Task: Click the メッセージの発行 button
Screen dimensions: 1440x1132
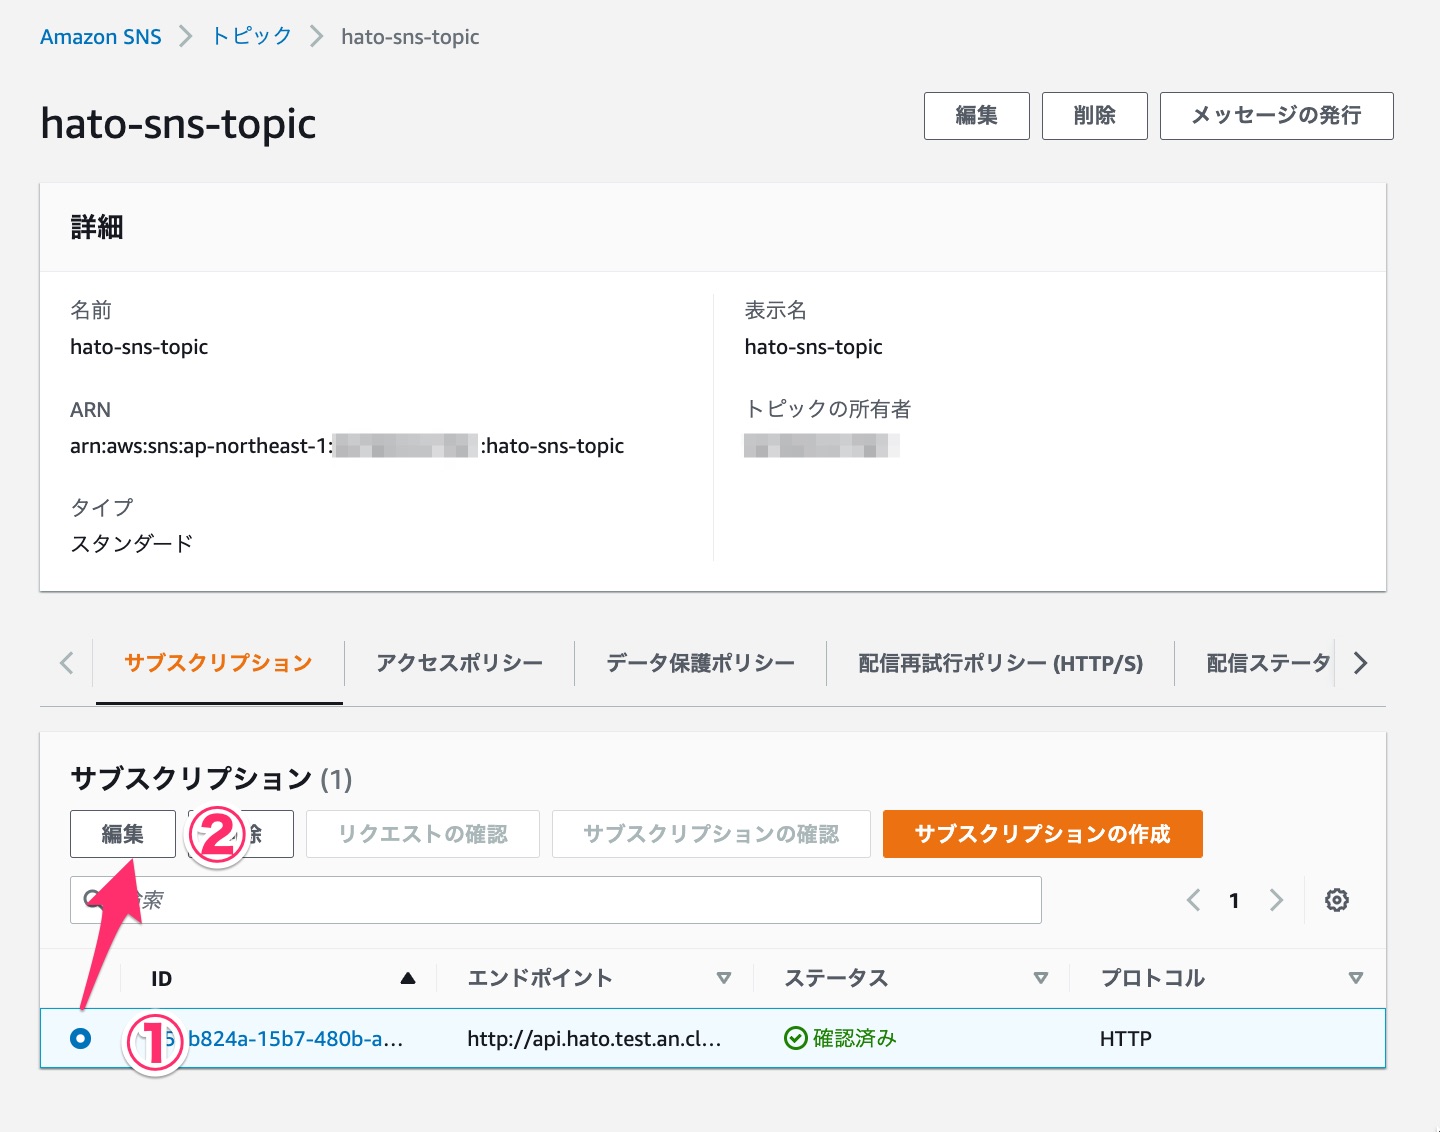Action: [1276, 115]
